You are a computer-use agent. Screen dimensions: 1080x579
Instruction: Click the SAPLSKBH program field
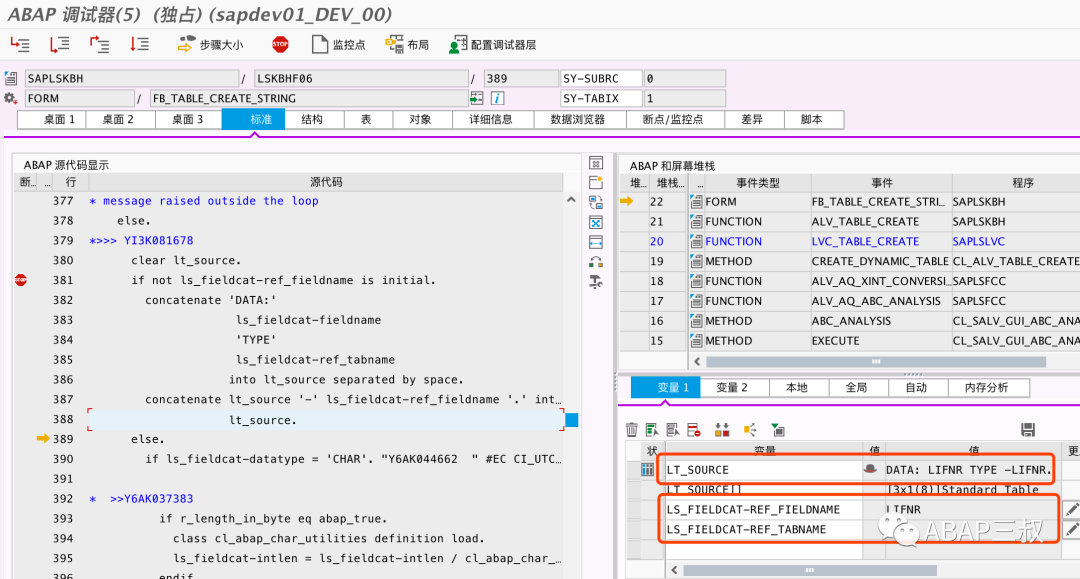pos(132,78)
